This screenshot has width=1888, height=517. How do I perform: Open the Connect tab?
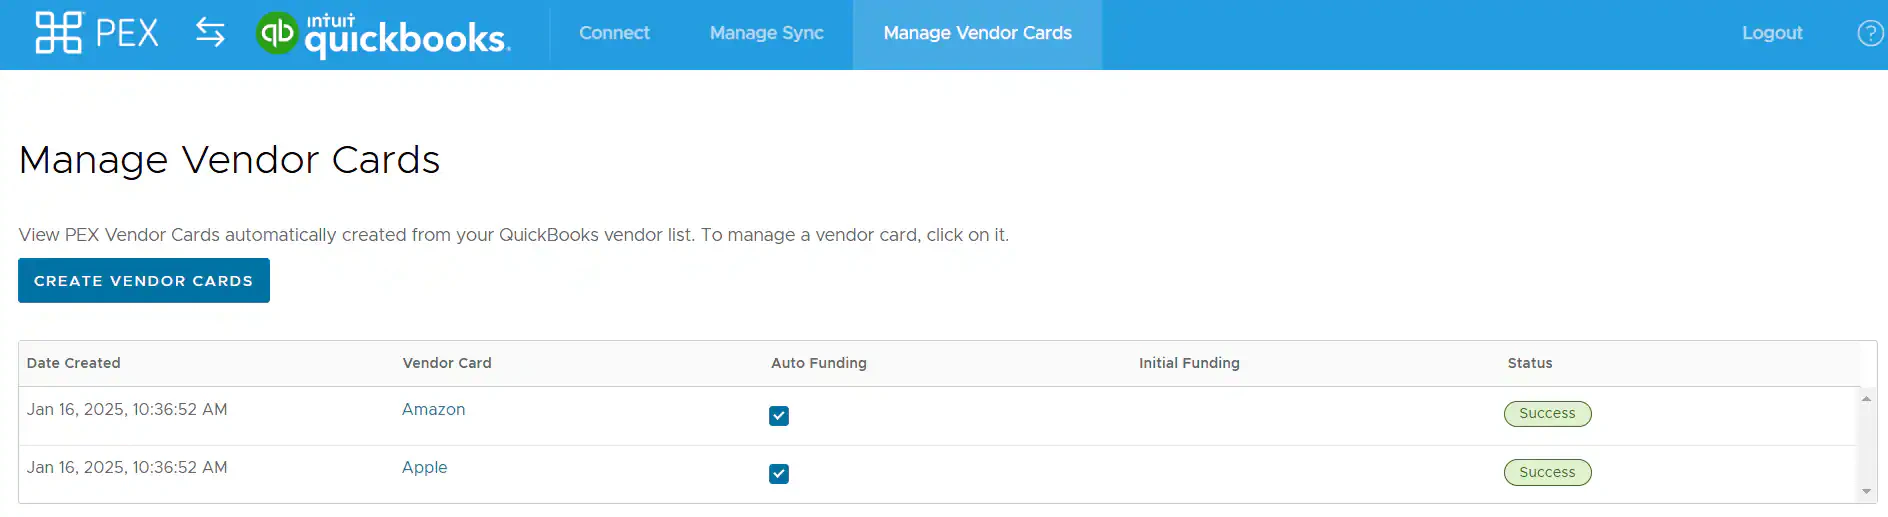(x=614, y=33)
